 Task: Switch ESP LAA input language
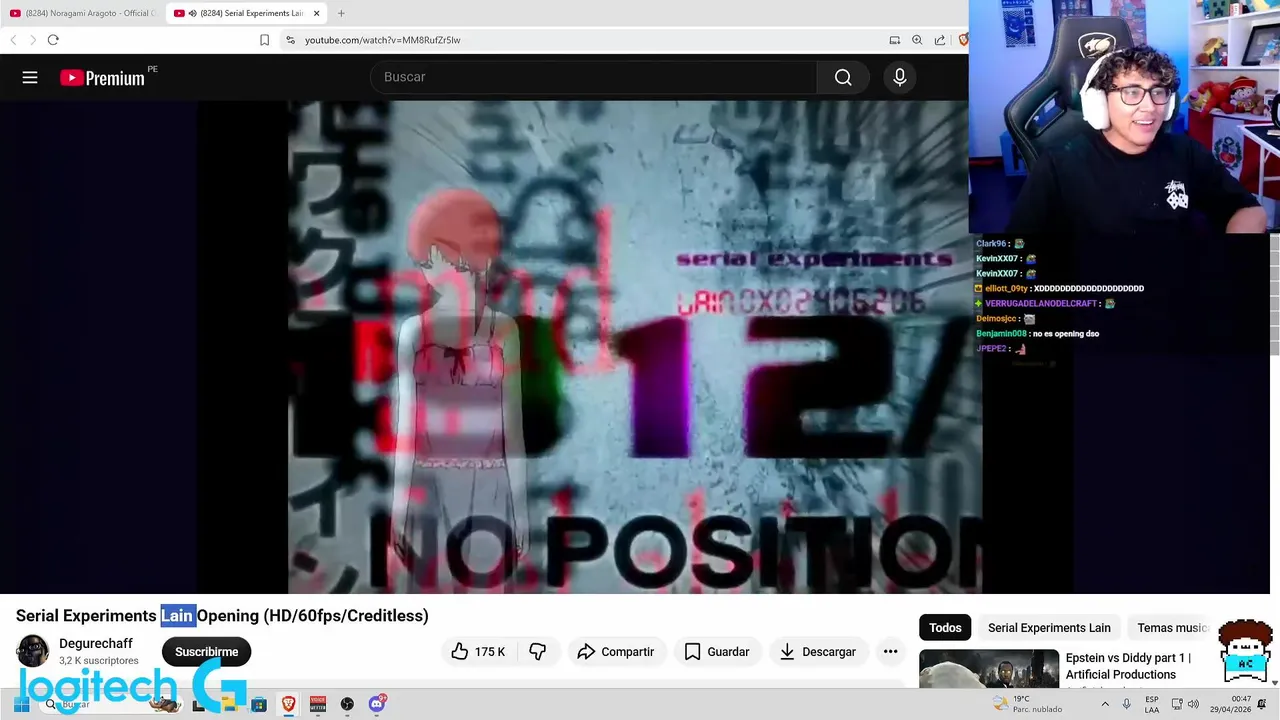[1152, 704]
